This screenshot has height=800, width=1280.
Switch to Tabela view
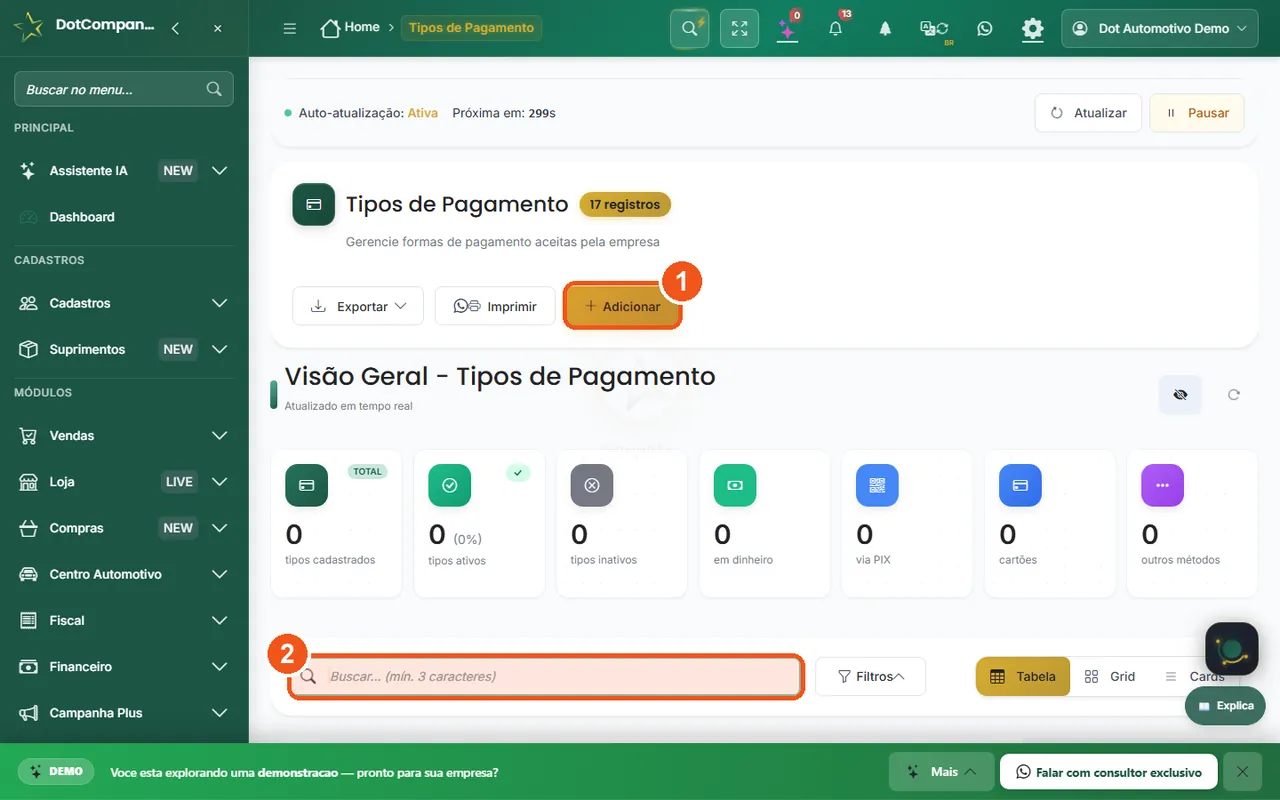coord(1023,676)
